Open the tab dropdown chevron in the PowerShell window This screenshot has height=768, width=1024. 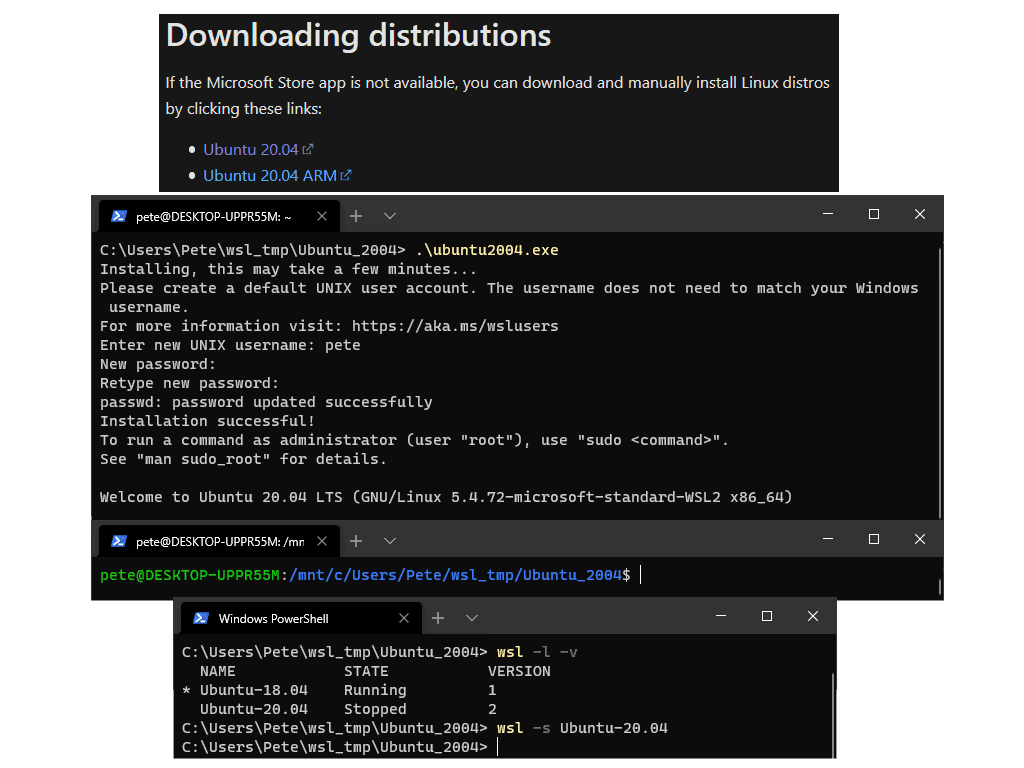point(471,617)
